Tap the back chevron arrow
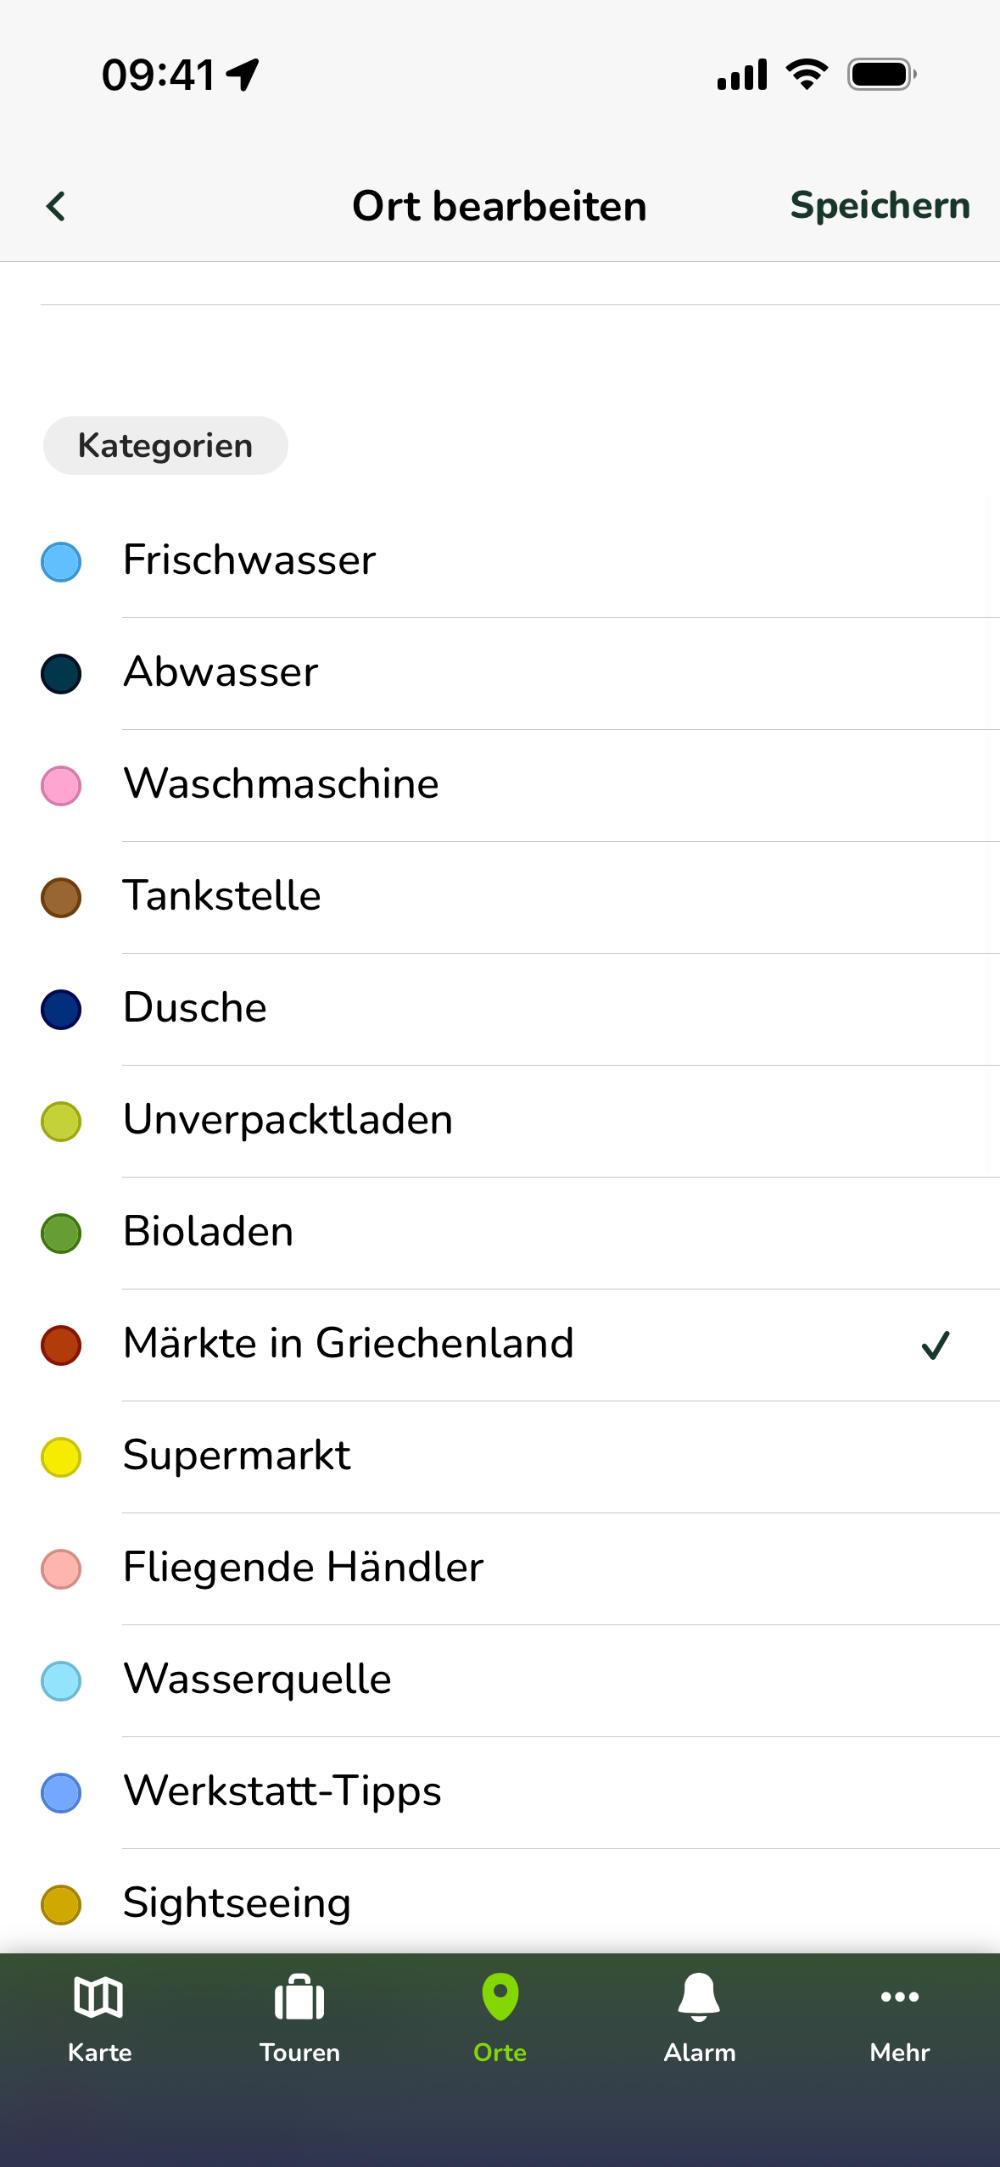Image resolution: width=1000 pixels, height=2167 pixels. (57, 206)
